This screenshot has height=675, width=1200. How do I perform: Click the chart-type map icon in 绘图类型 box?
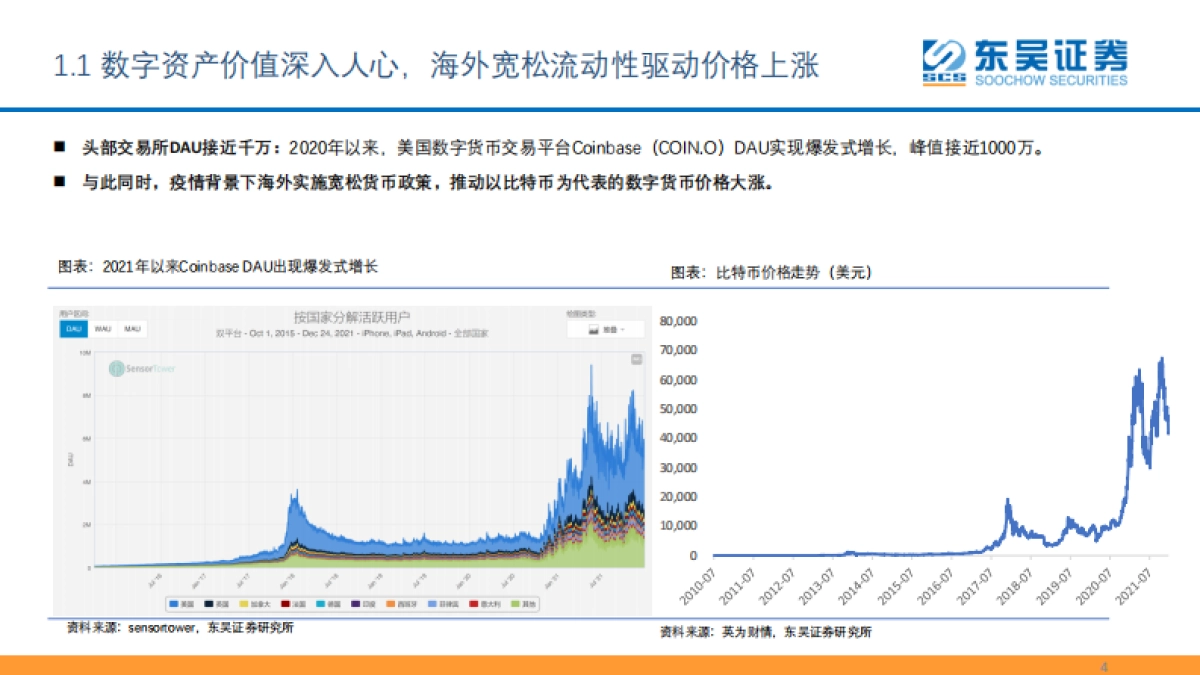596,329
